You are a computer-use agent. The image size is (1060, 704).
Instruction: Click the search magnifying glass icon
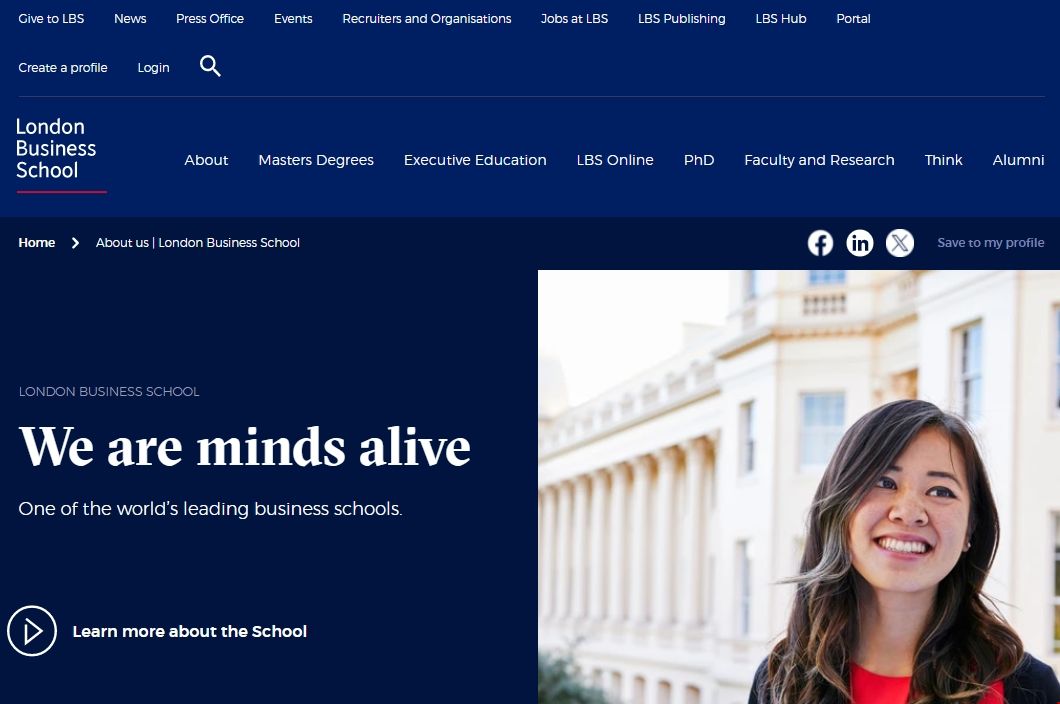(x=210, y=67)
